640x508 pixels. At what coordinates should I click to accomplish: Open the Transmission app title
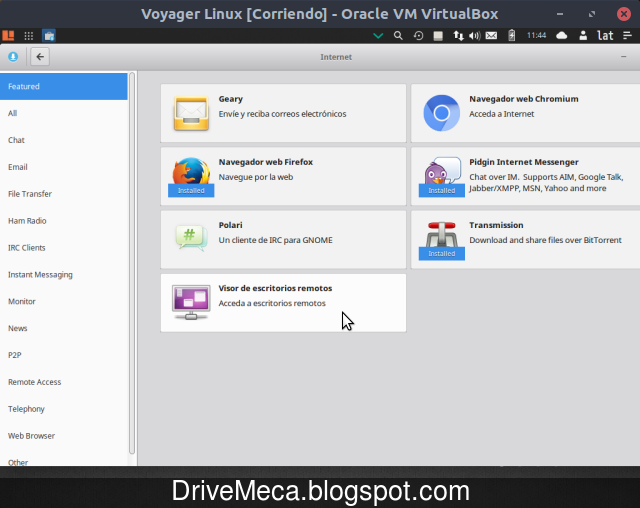point(496,225)
